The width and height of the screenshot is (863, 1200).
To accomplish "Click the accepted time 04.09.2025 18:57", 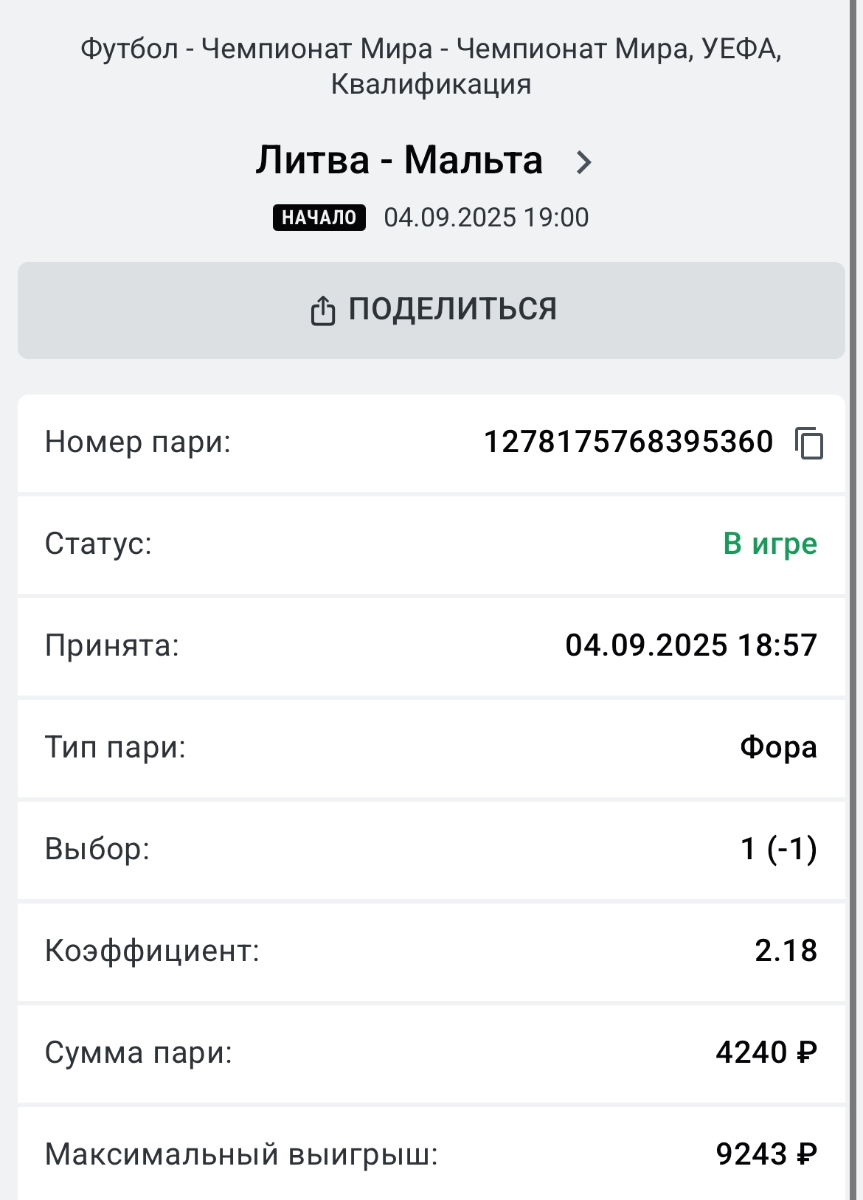I will click(691, 645).
